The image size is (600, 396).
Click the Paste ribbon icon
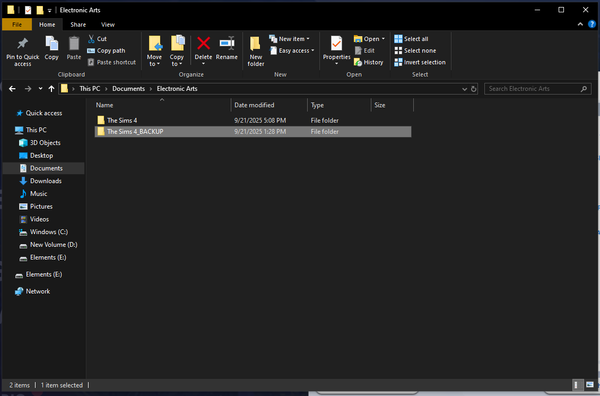pos(74,48)
